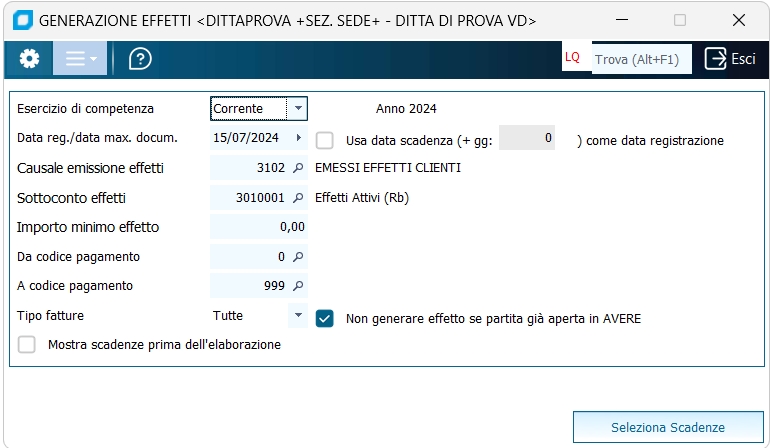Screen dimensions: 770x448
Task: Click the days offset field after + gg:
Action: click(527, 139)
